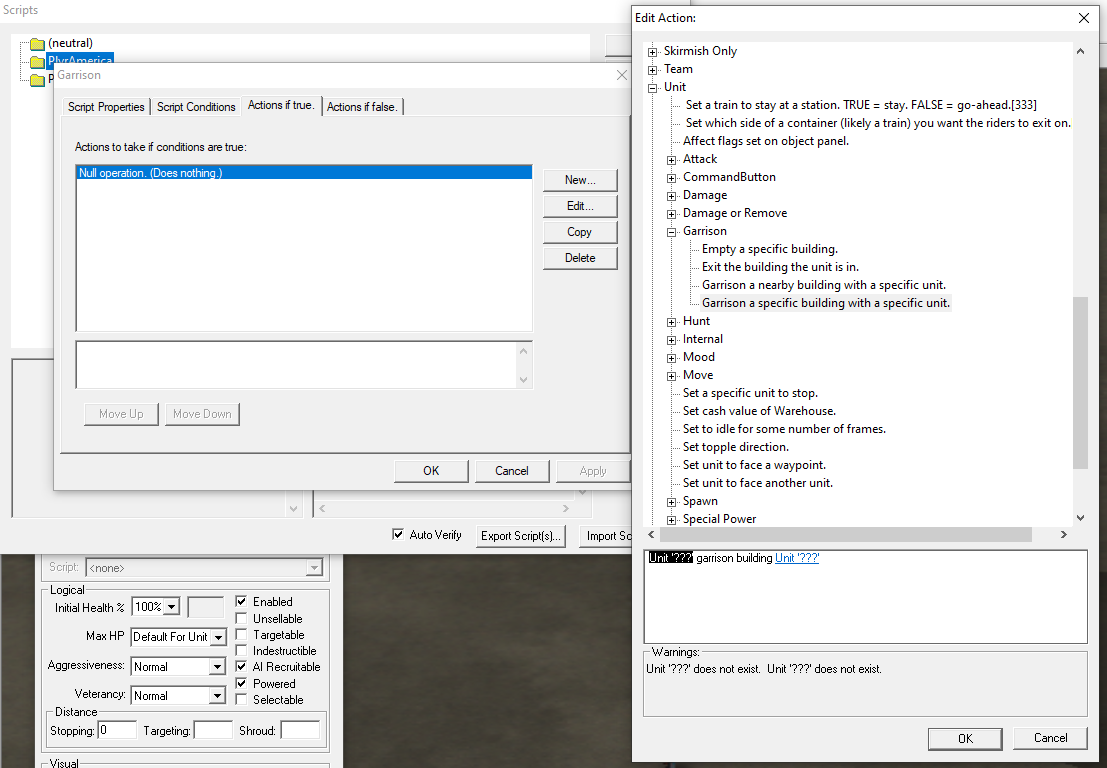
Task: Switch to the 'Actions if false.' tab
Action: [x=362, y=104]
